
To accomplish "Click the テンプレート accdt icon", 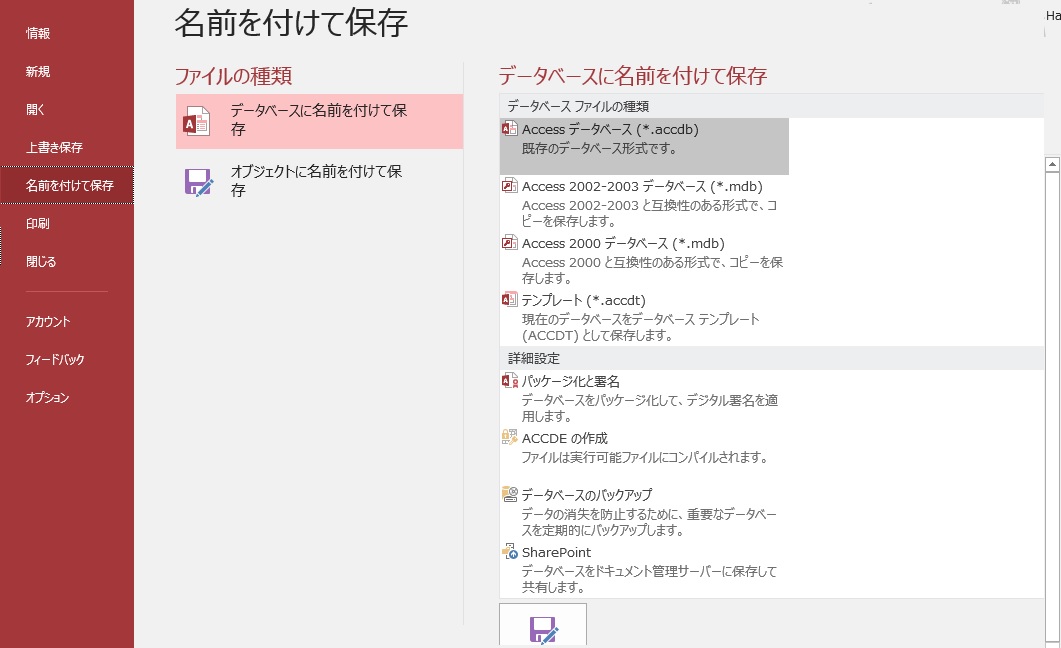I will [509, 299].
